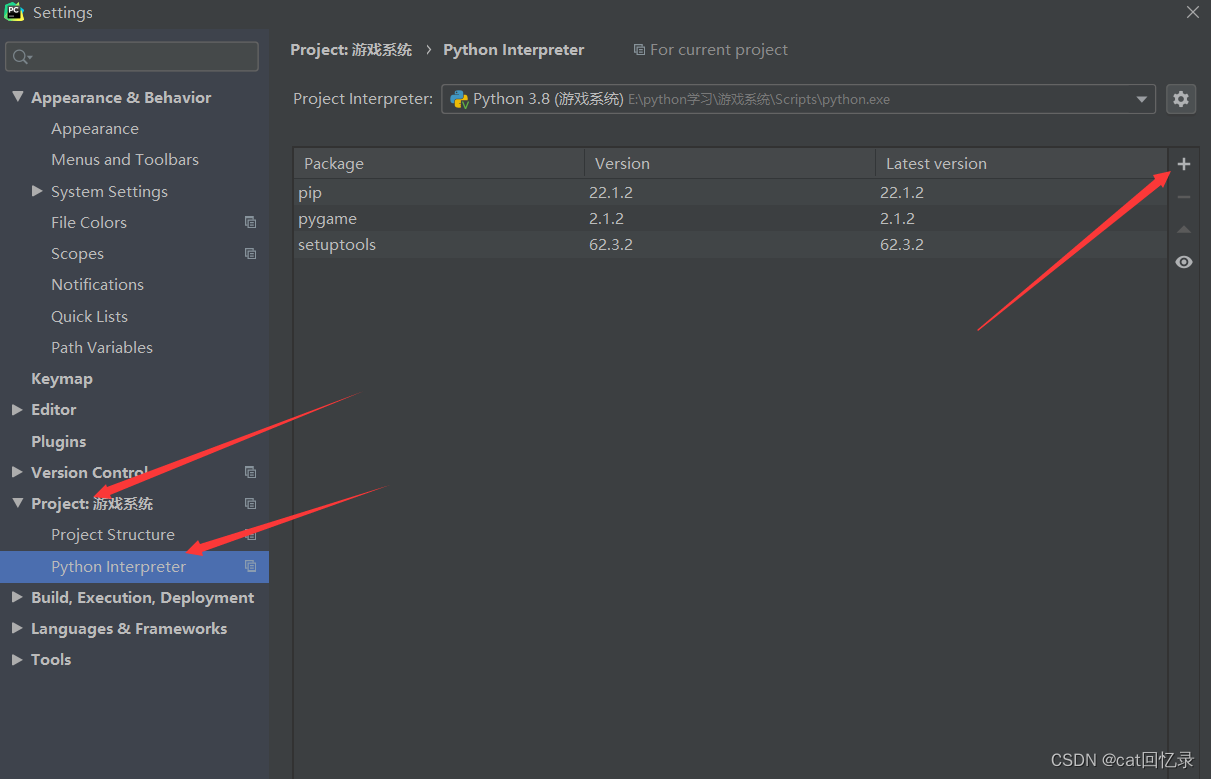Click the For current project label
1211x779 pixels.
point(710,49)
